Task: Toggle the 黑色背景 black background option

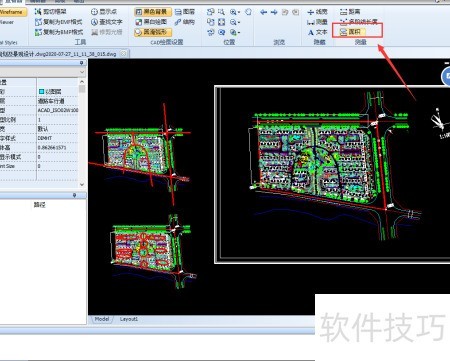Action: point(153,12)
